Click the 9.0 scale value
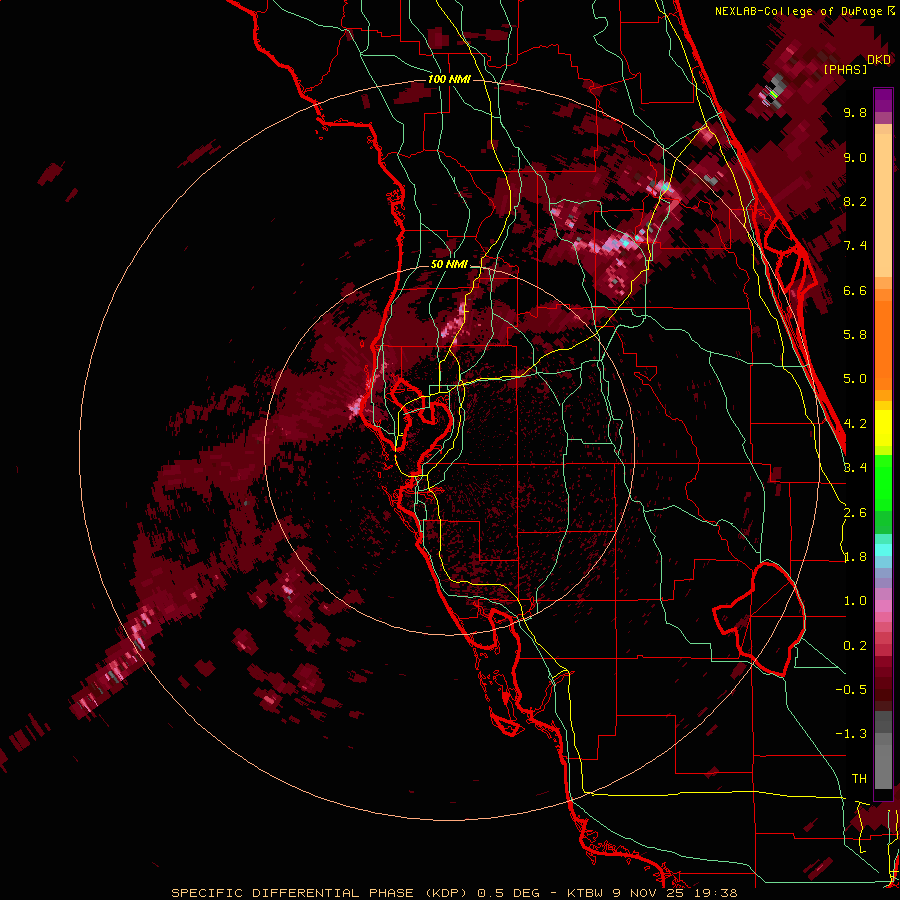This screenshot has height=900, width=900. coord(855,157)
